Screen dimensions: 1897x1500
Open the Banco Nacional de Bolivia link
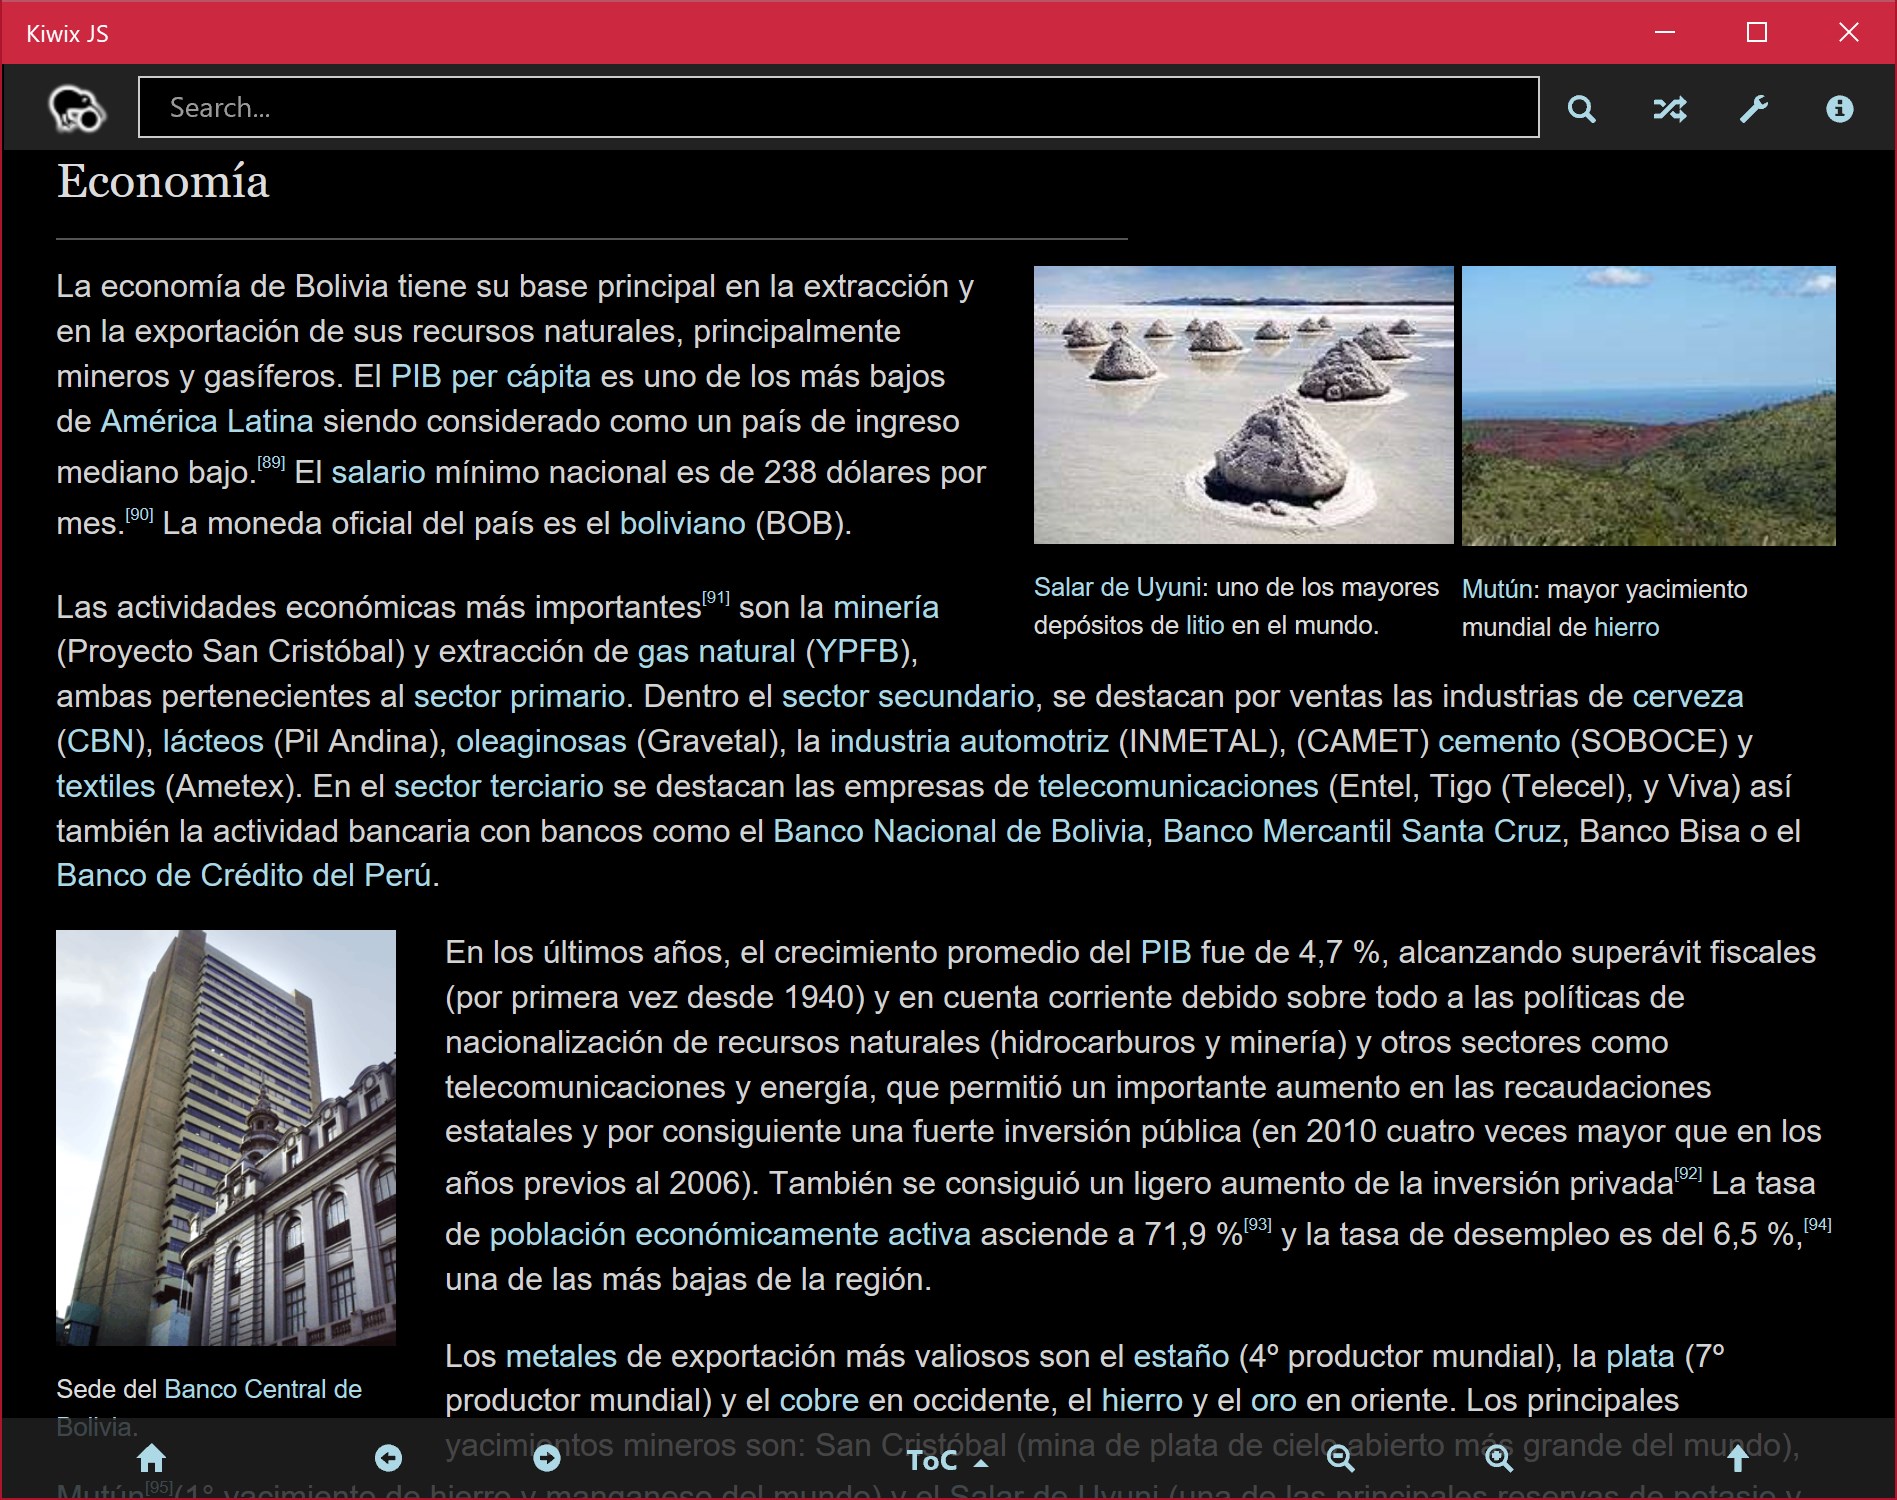click(x=959, y=830)
